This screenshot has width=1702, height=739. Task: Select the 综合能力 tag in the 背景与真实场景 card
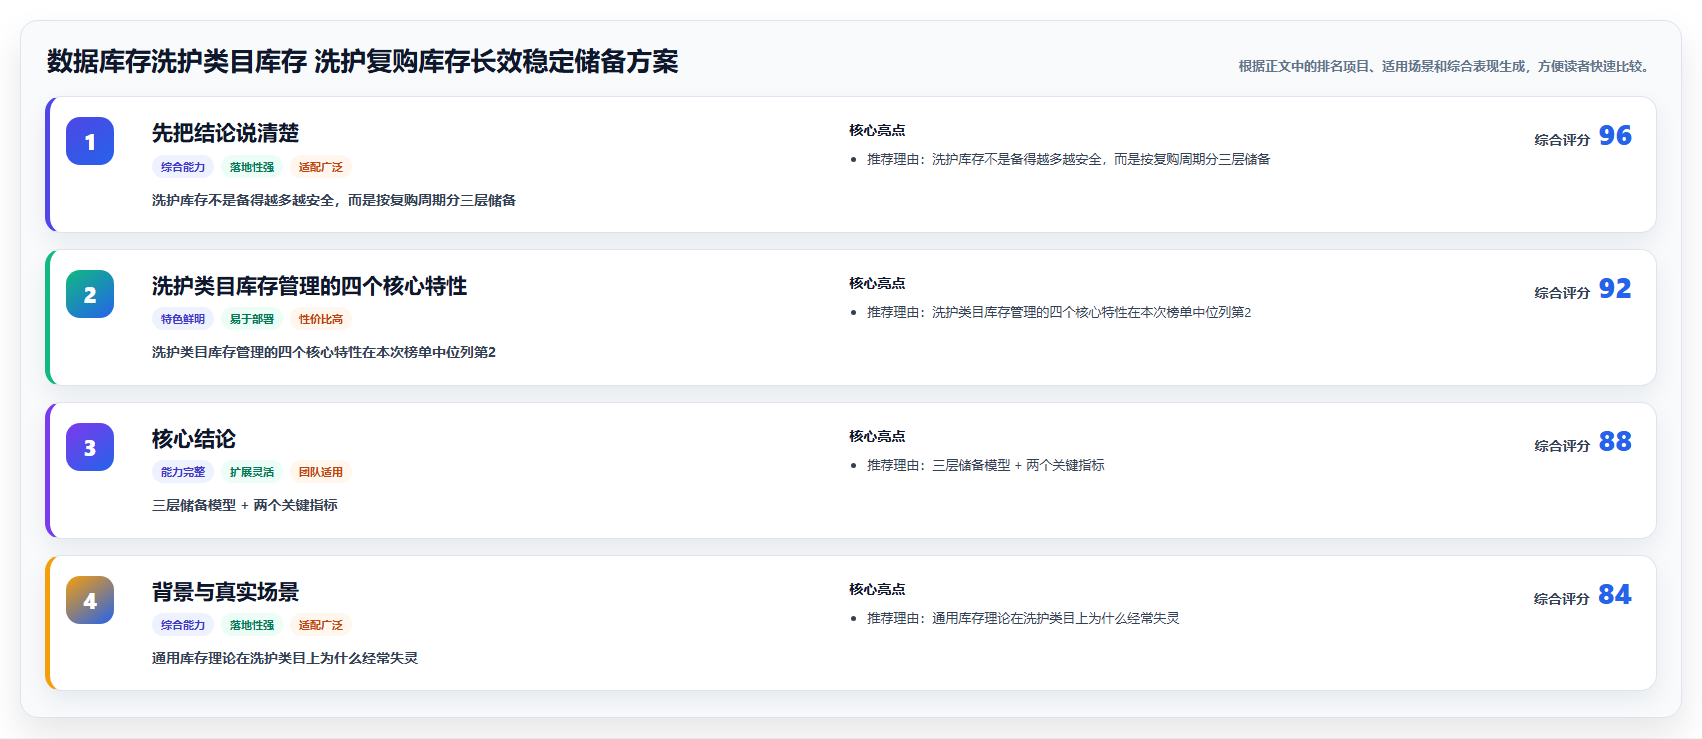click(183, 625)
